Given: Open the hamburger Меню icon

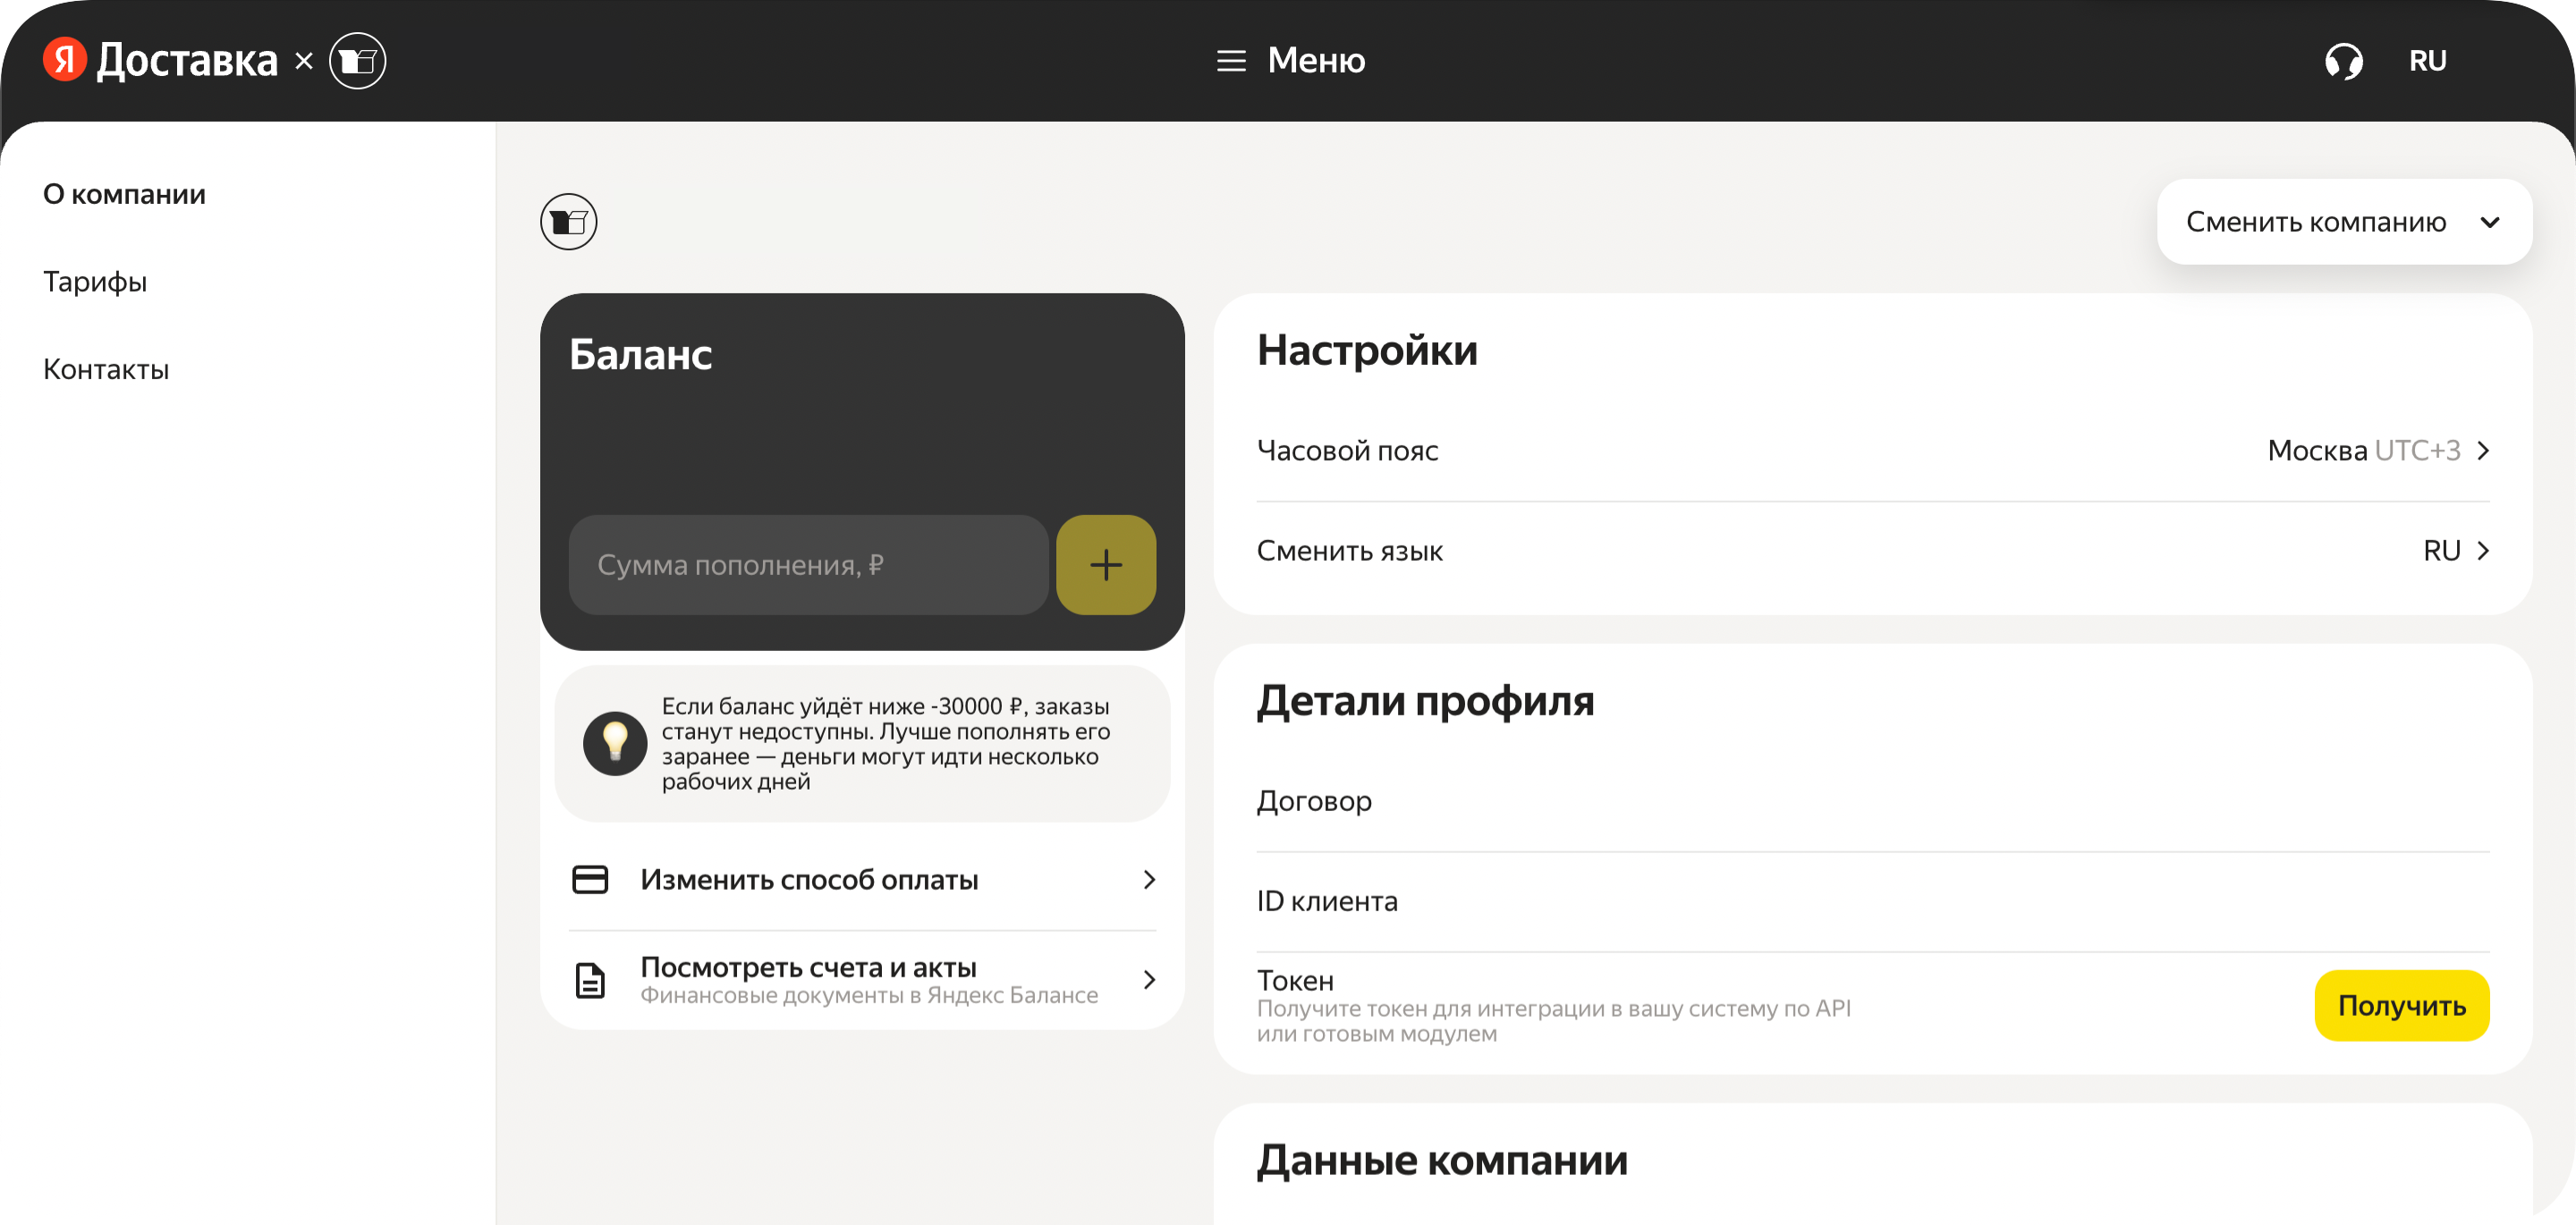Looking at the screenshot, I should point(1231,61).
